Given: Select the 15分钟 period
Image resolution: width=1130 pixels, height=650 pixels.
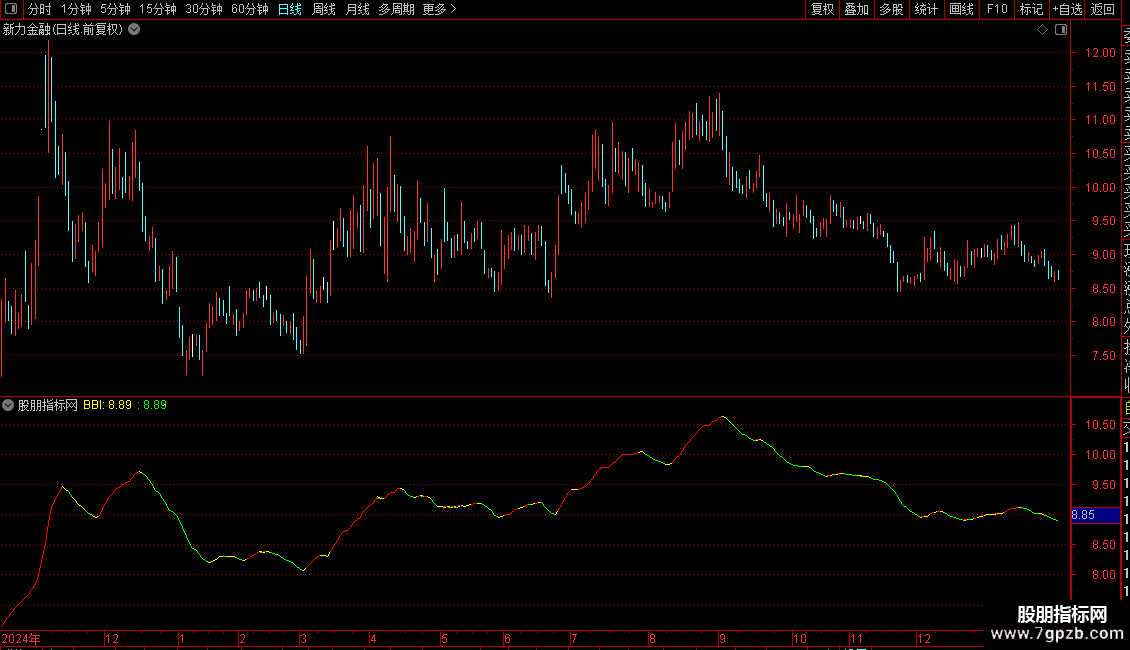Looking at the screenshot, I should pos(158,9).
